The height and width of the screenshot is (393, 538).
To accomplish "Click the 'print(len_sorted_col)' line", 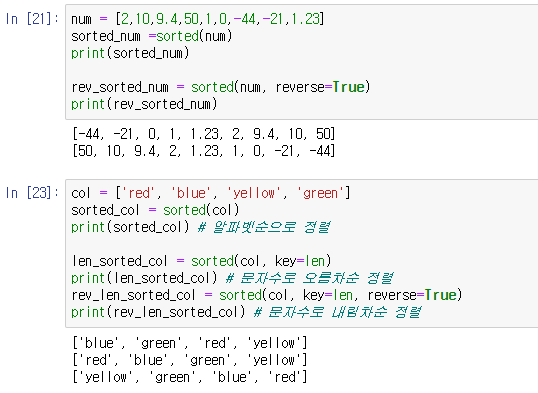I will tap(232, 278).
